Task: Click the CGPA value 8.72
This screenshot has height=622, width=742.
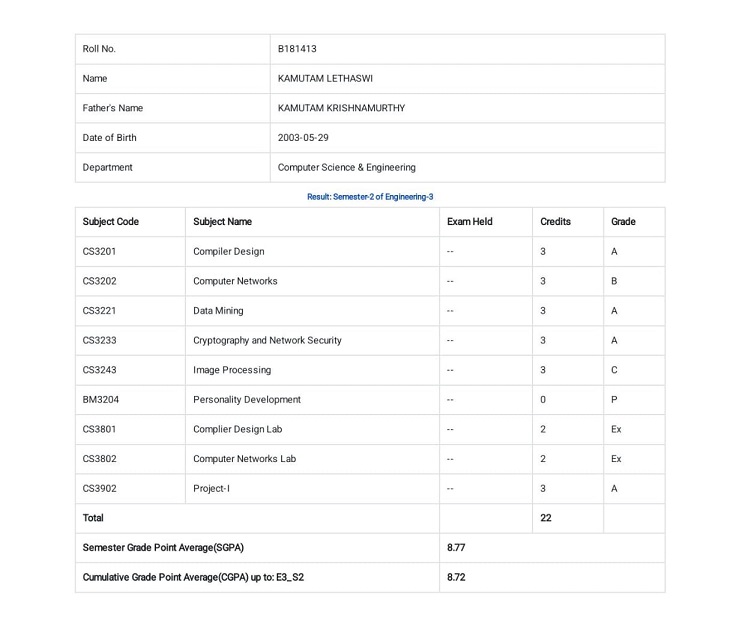Action: [x=456, y=577]
